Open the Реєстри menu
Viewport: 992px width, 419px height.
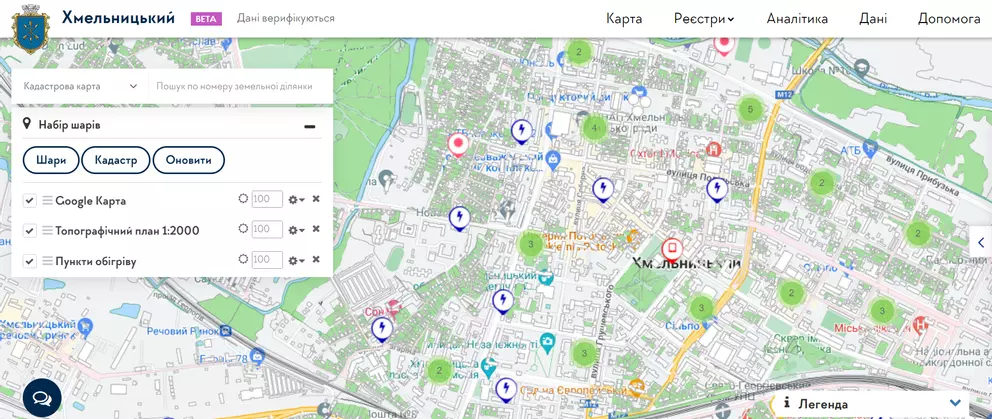tap(703, 19)
